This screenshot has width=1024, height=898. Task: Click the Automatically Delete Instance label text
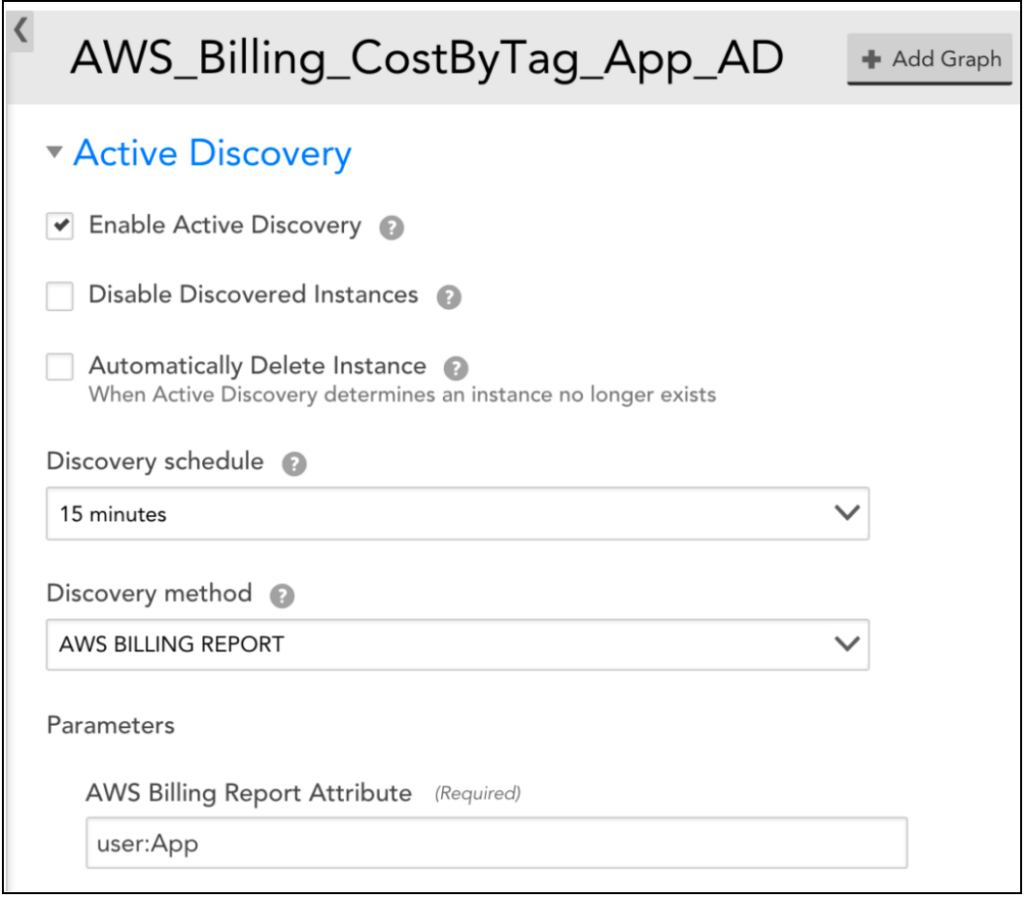(257, 366)
